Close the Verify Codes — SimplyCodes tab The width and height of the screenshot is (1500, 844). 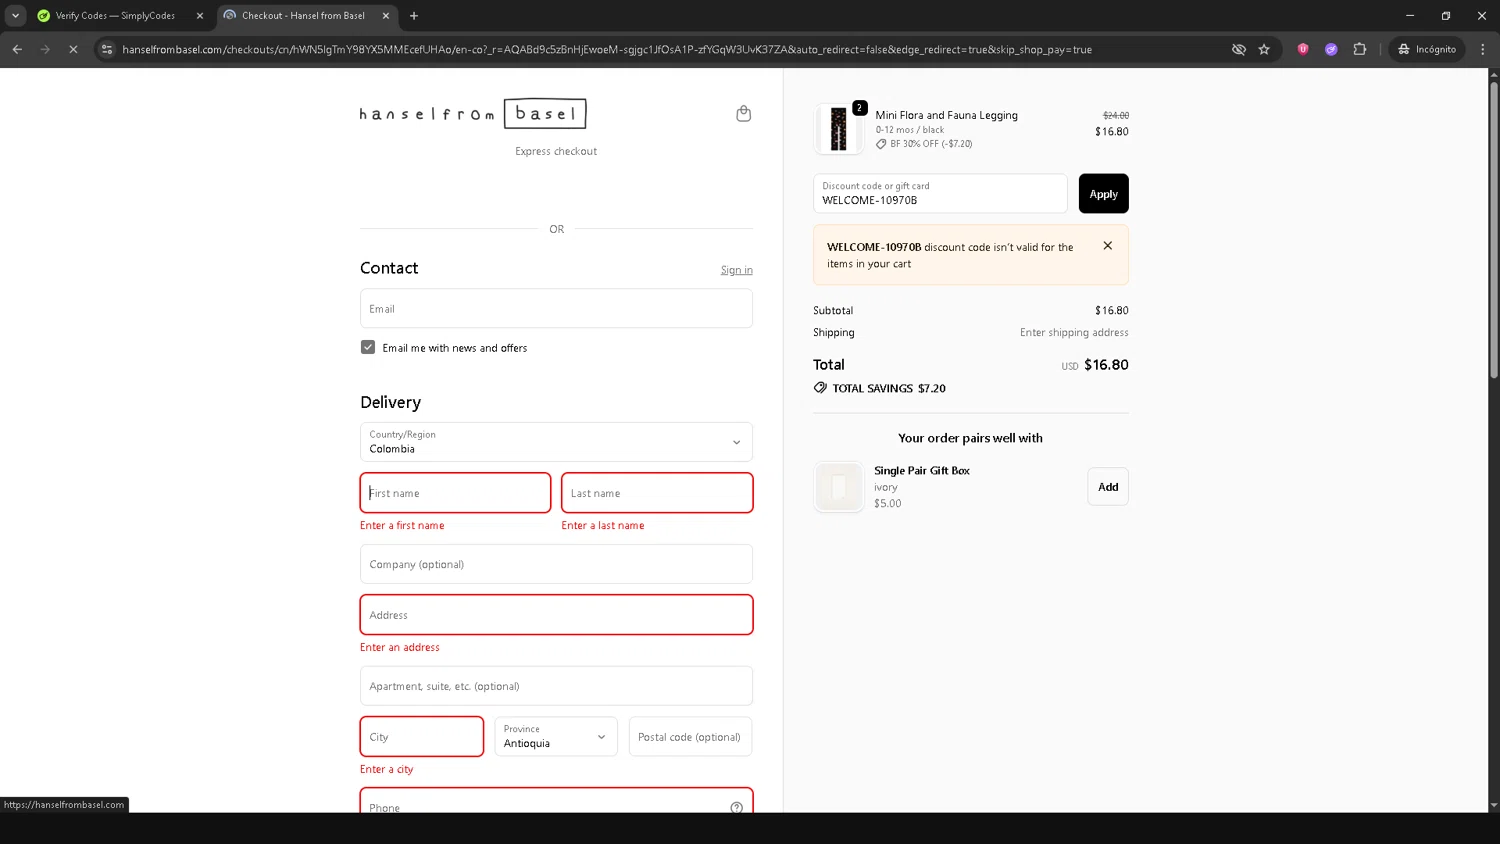tap(200, 16)
